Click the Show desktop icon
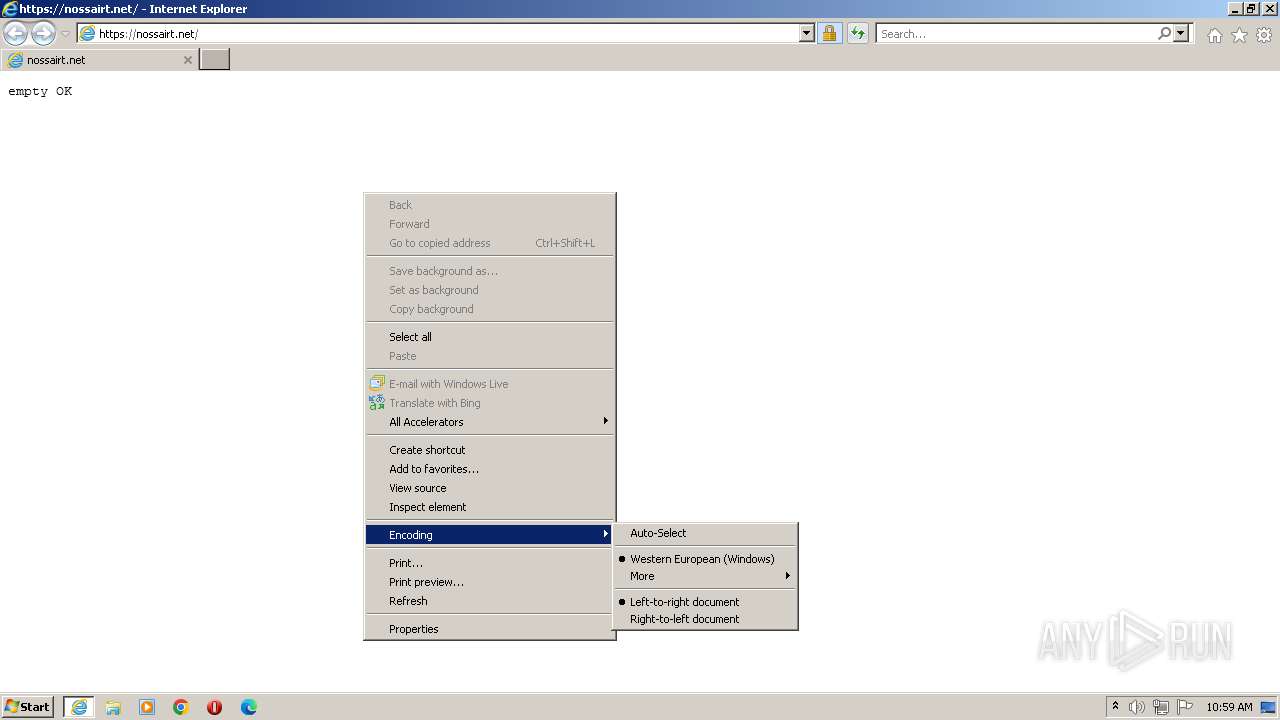1280x720 pixels. [x=1269, y=707]
